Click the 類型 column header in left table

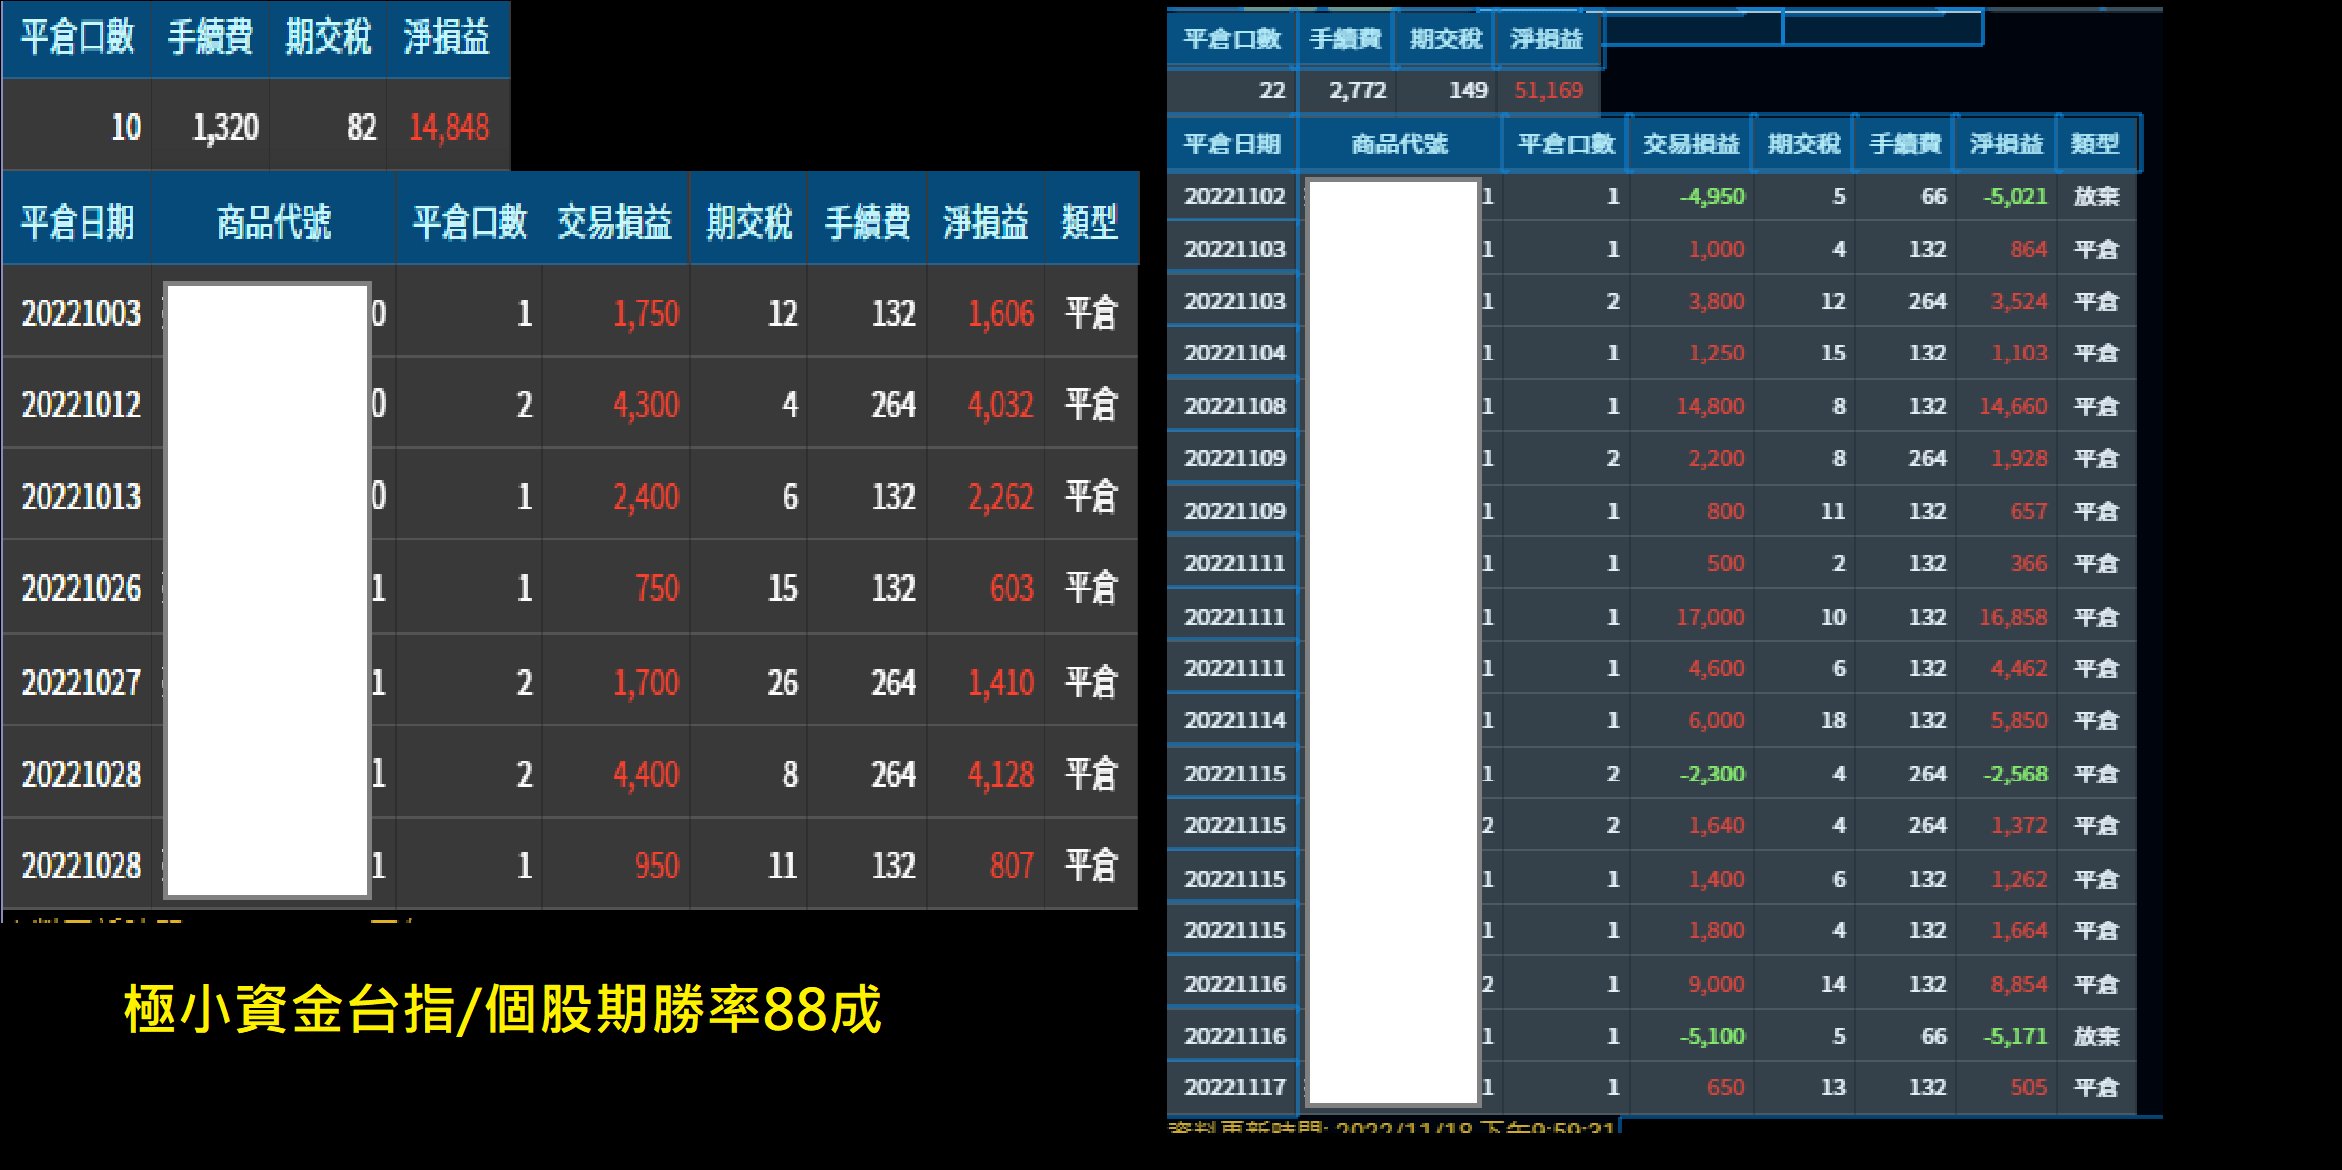pos(1089,222)
